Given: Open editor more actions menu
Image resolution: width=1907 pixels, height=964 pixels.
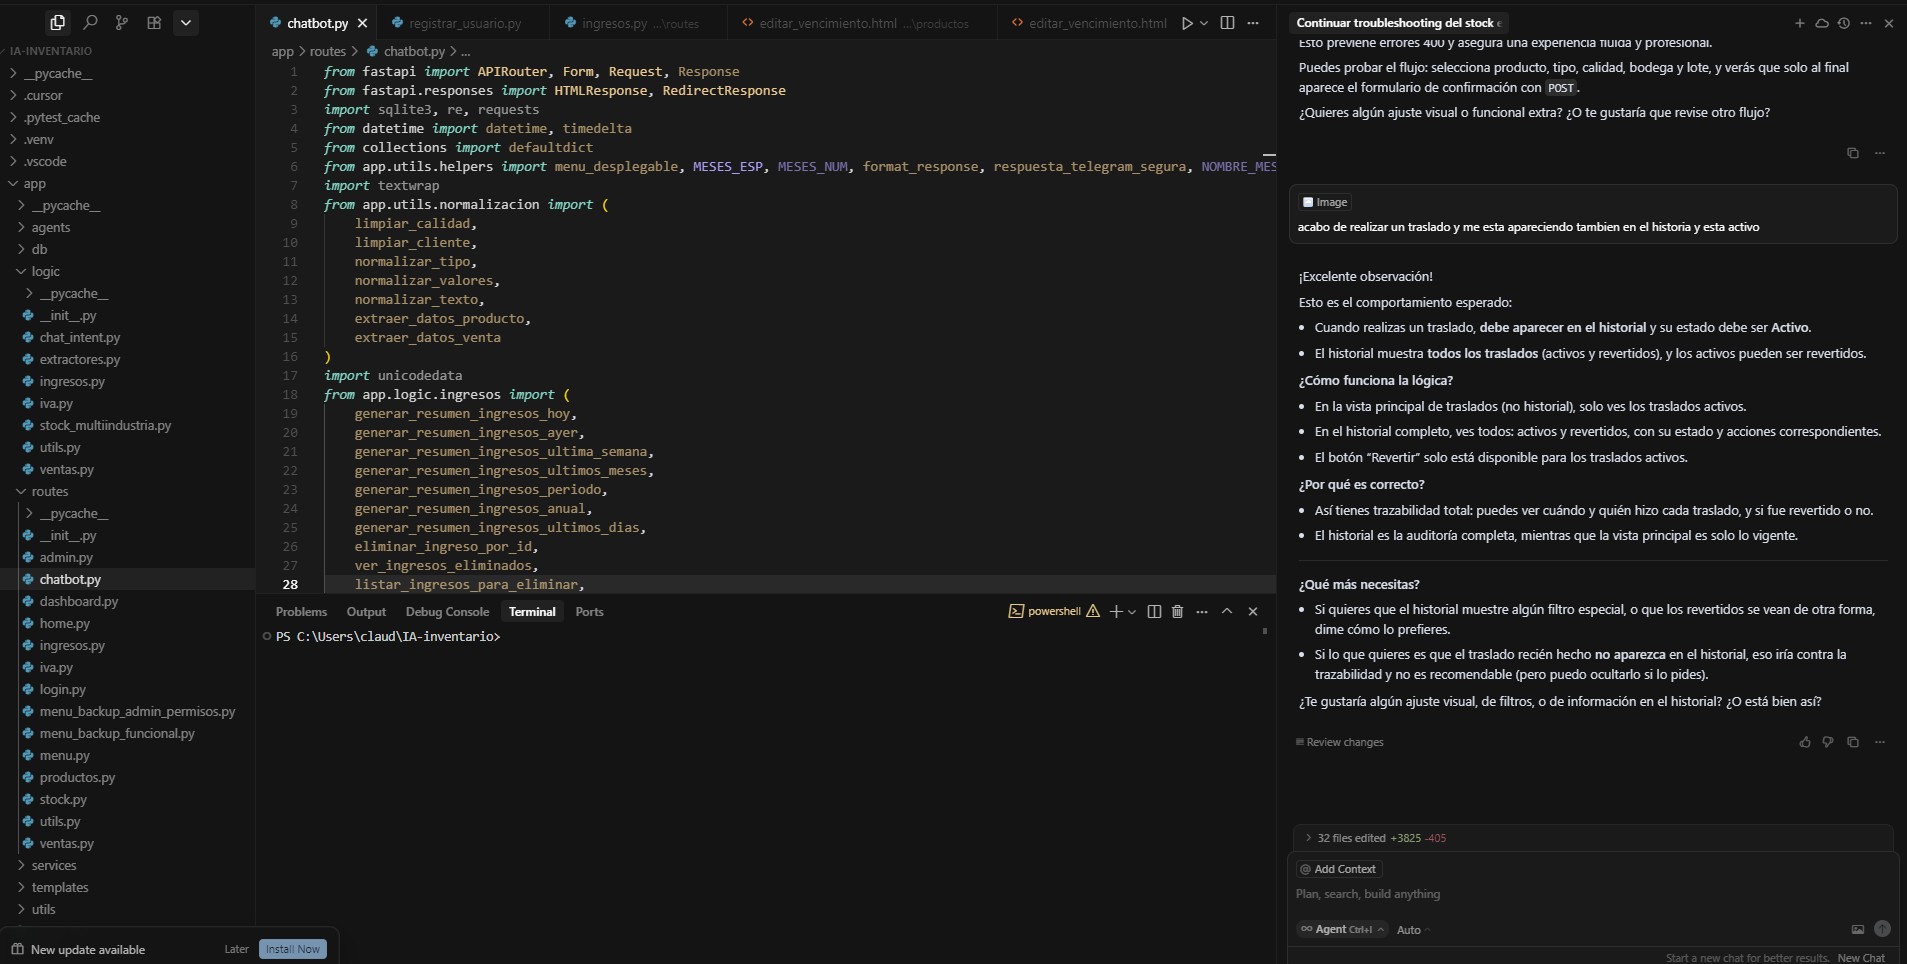Looking at the screenshot, I should (x=1253, y=23).
